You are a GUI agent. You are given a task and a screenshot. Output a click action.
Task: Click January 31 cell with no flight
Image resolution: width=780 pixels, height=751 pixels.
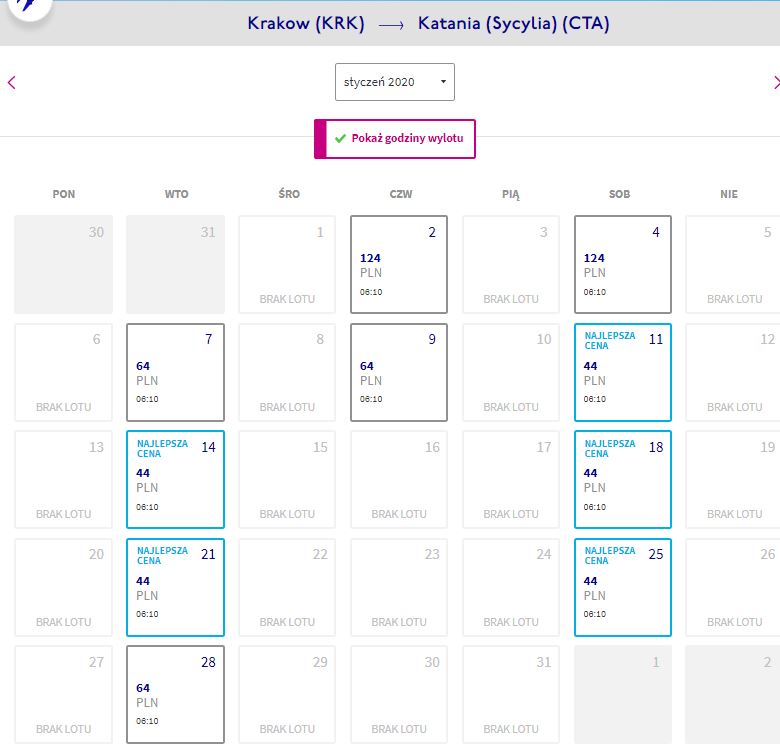coord(511,695)
